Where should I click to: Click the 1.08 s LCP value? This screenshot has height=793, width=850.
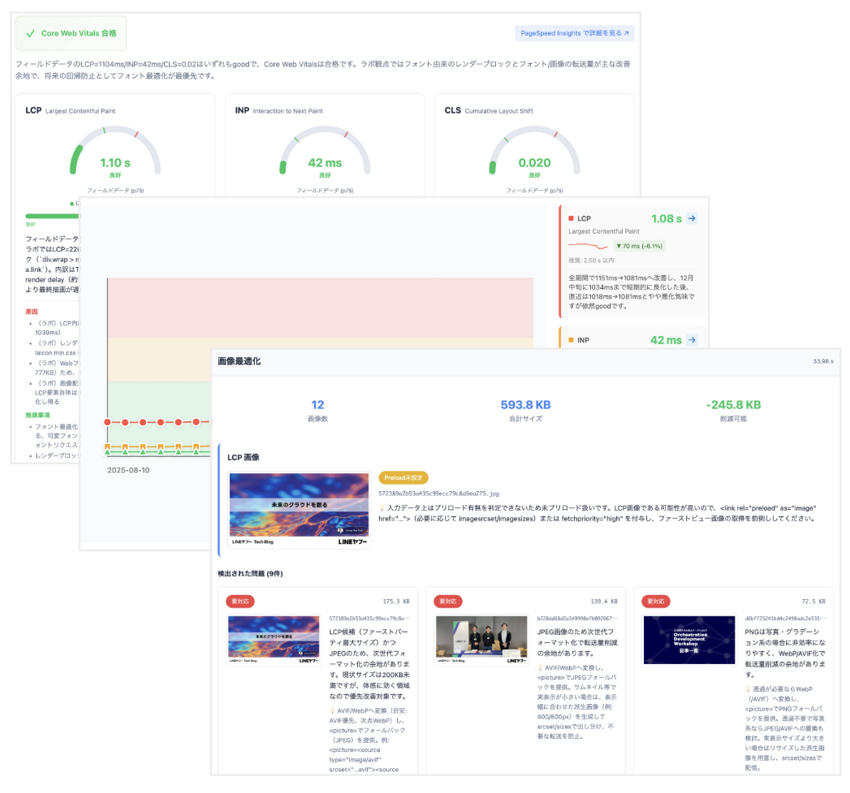coord(666,218)
